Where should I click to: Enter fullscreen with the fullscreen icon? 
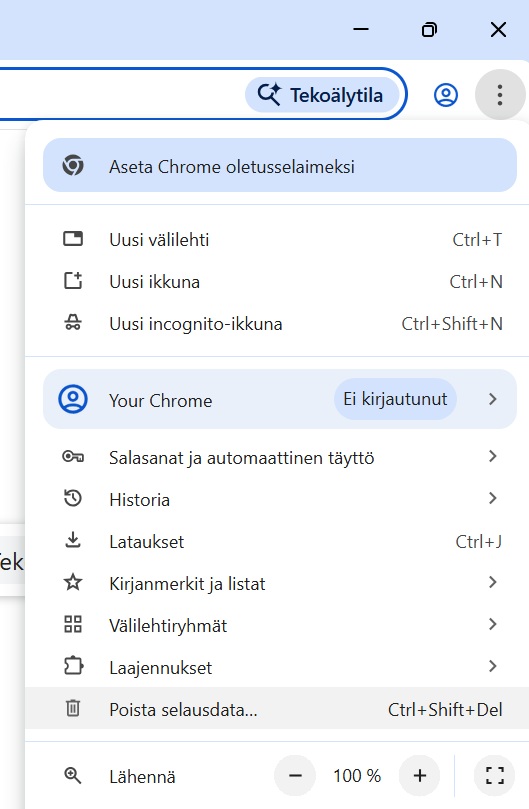(494, 775)
